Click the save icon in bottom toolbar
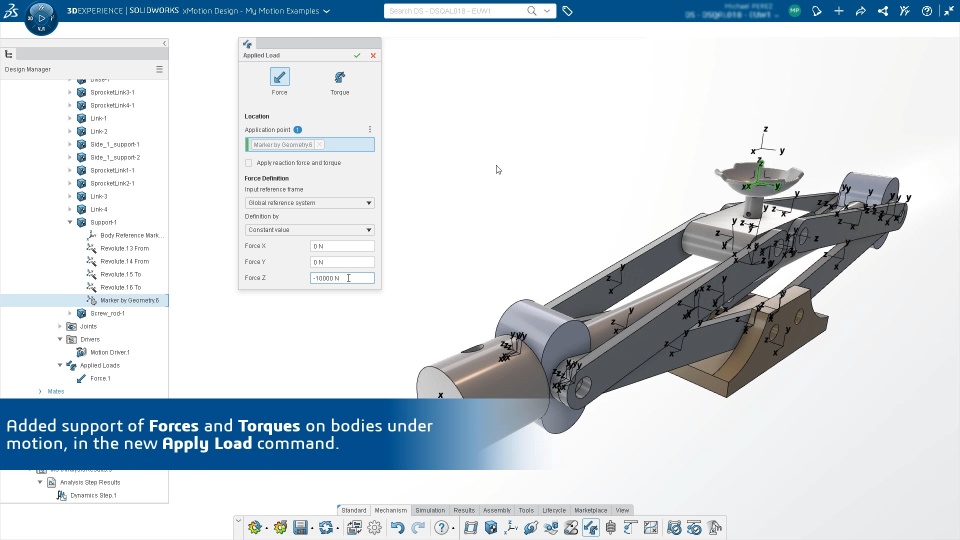This screenshot has height=540, width=960. pos(300,527)
